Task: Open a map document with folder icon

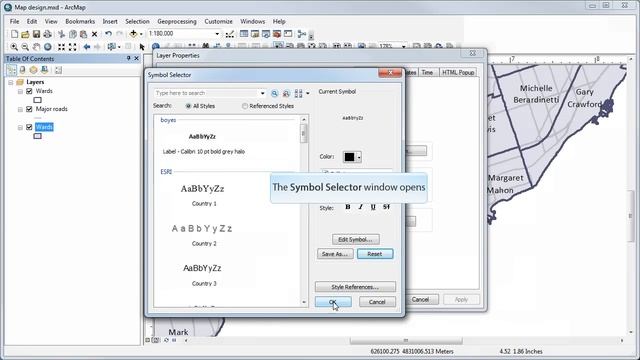Action: [25, 34]
